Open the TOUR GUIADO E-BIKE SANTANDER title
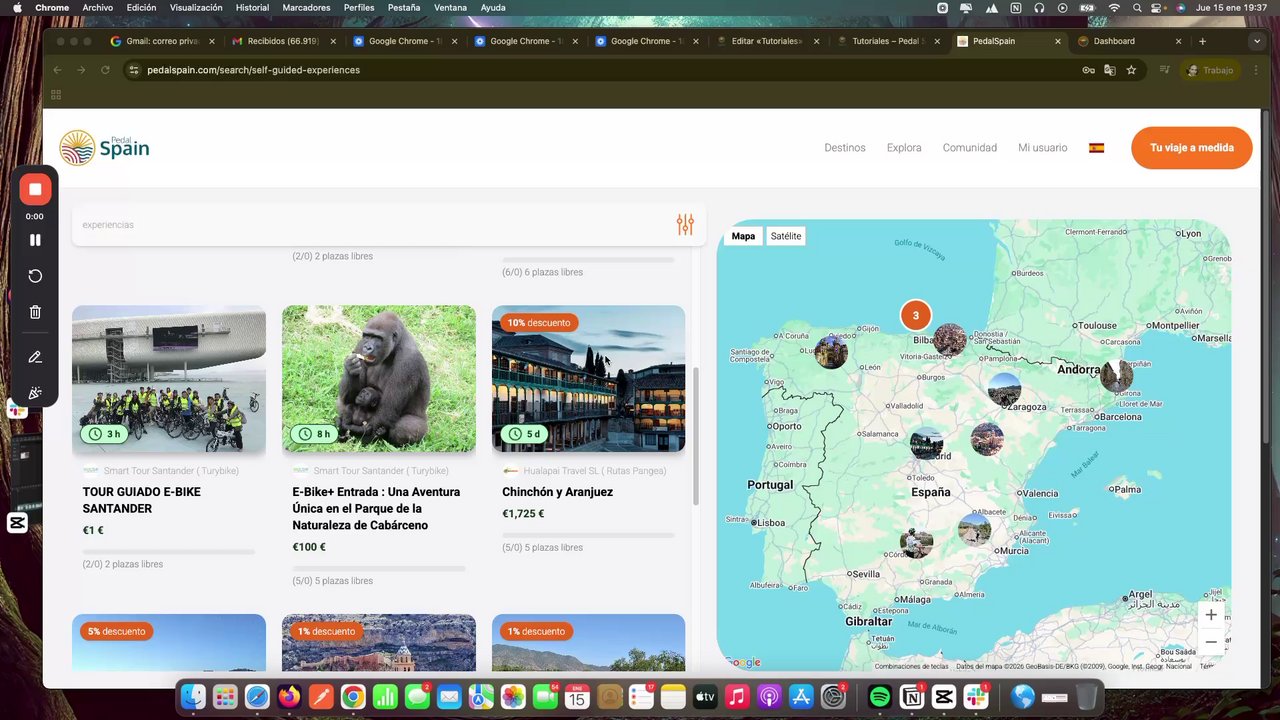 click(142, 500)
